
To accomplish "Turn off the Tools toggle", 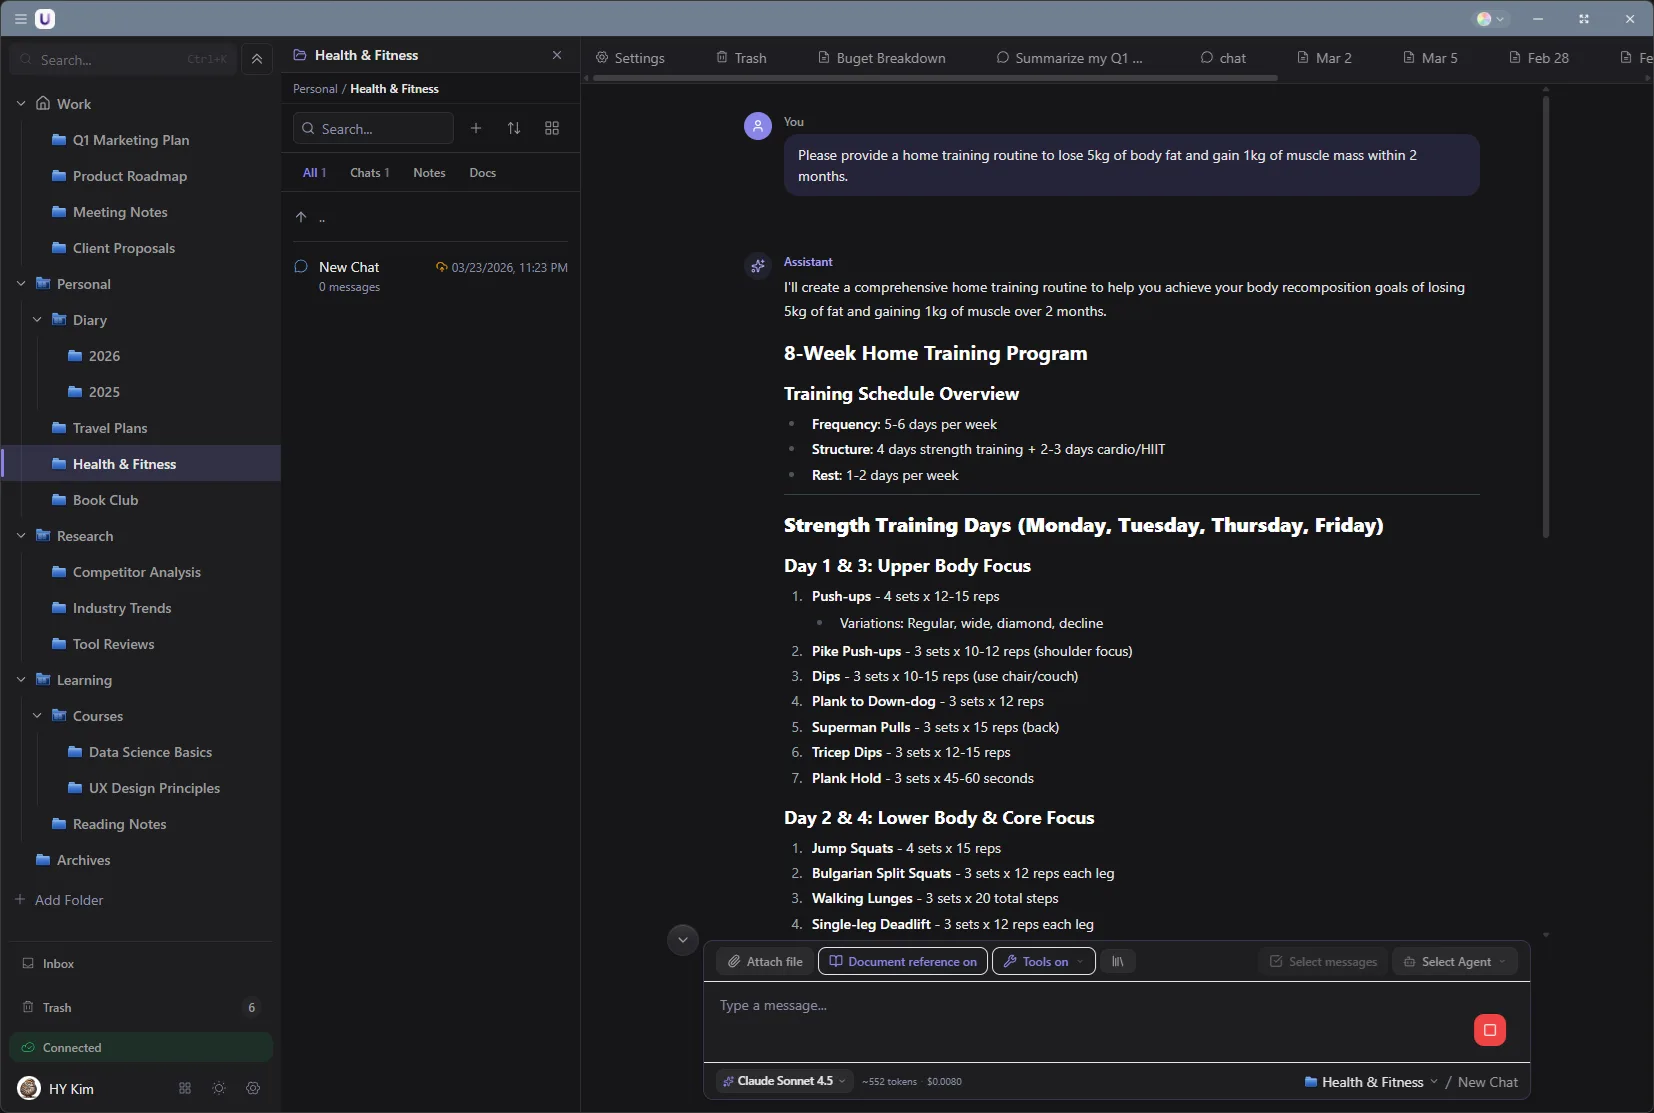I will [x=1043, y=961].
